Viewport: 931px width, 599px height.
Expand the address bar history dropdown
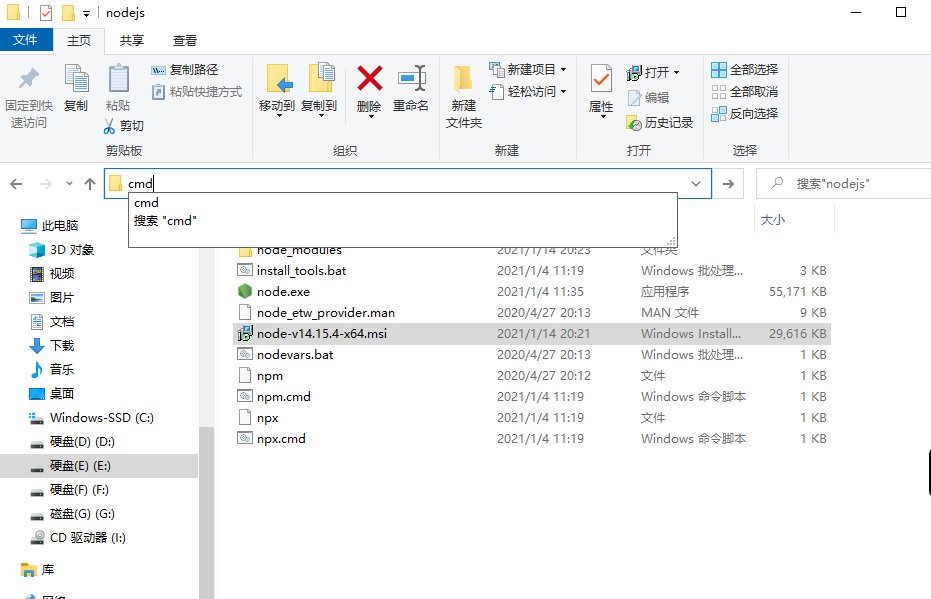click(x=696, y=184)
